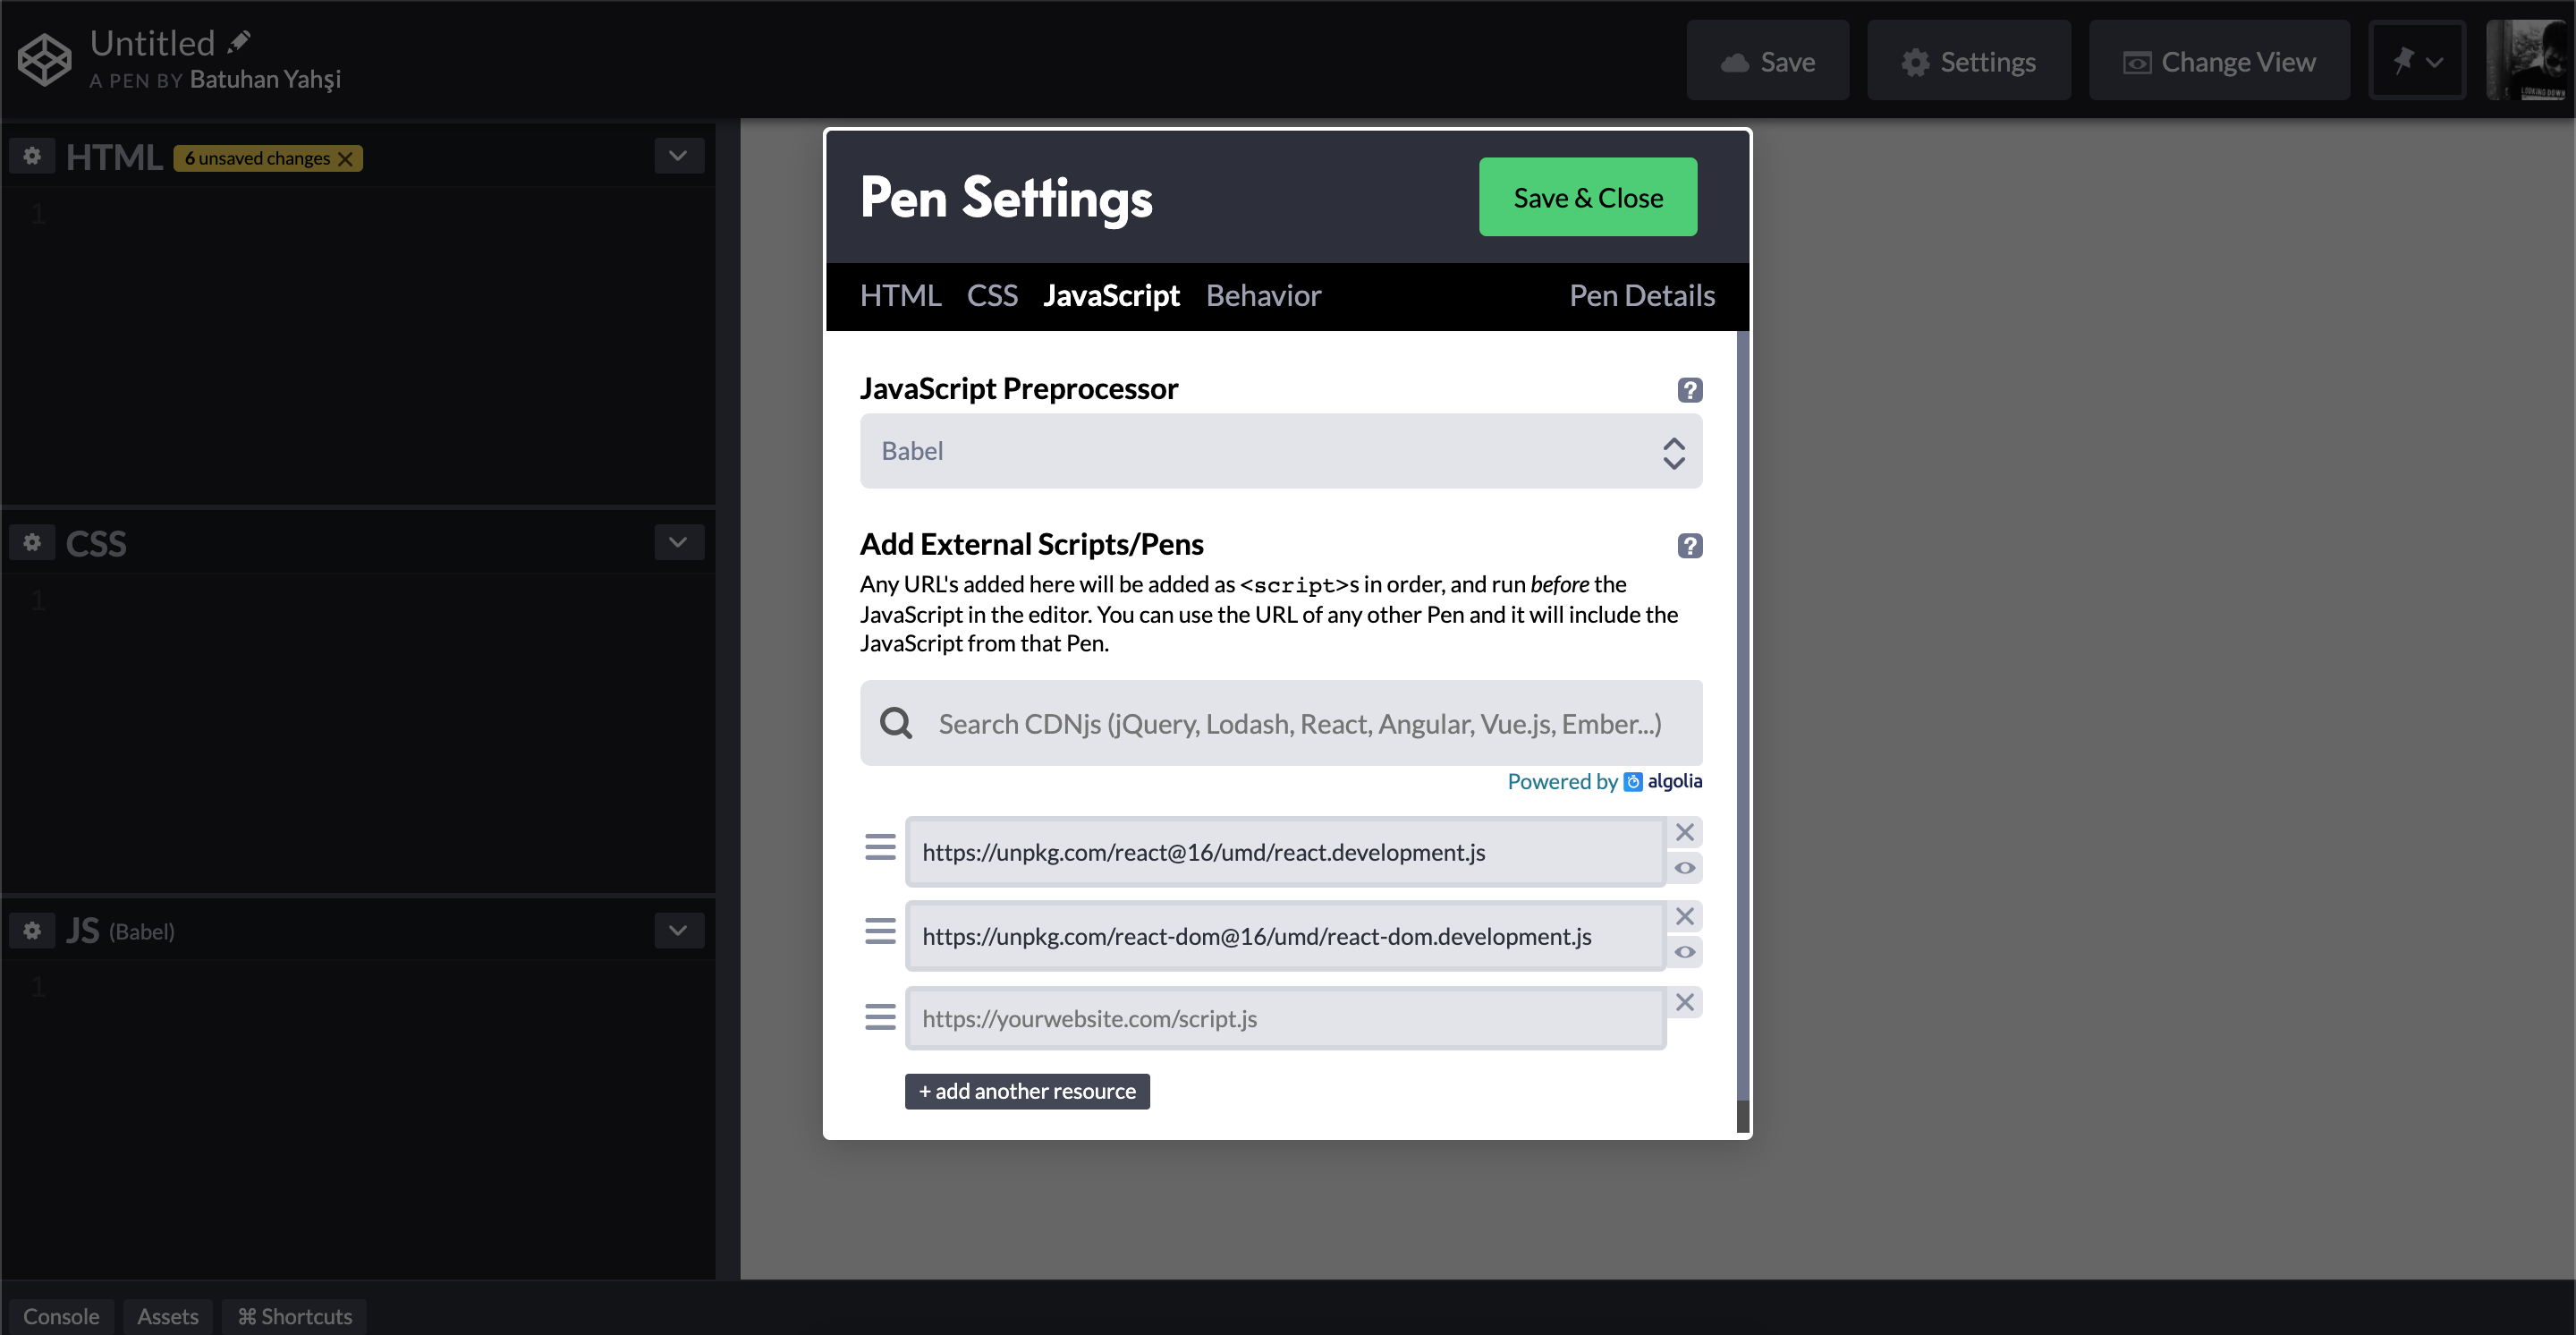Screen dimensions: 2576x1335
Task: Open the Pen Details tab
Action: [x=1641, y=296]
